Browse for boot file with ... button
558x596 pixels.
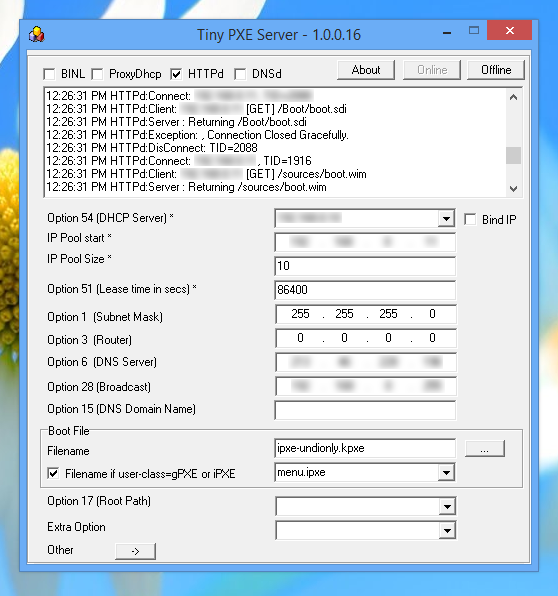click(x=485, y=449)
